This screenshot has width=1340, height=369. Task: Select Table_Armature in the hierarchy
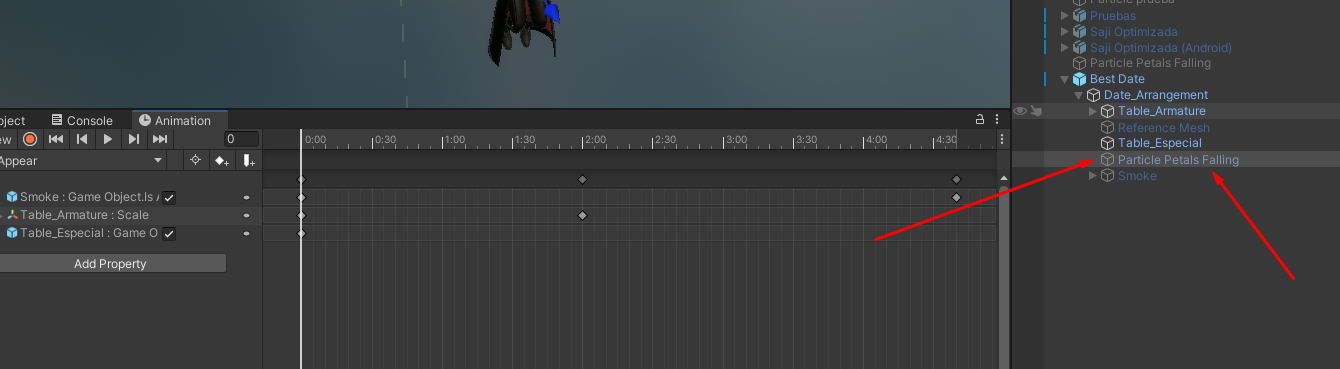pyautogui.click(x=1162, y=111)
